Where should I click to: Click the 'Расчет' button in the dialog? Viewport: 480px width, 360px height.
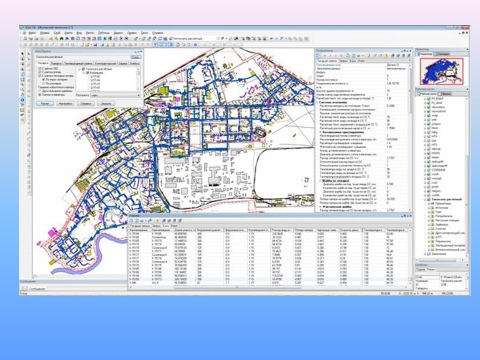45,104
